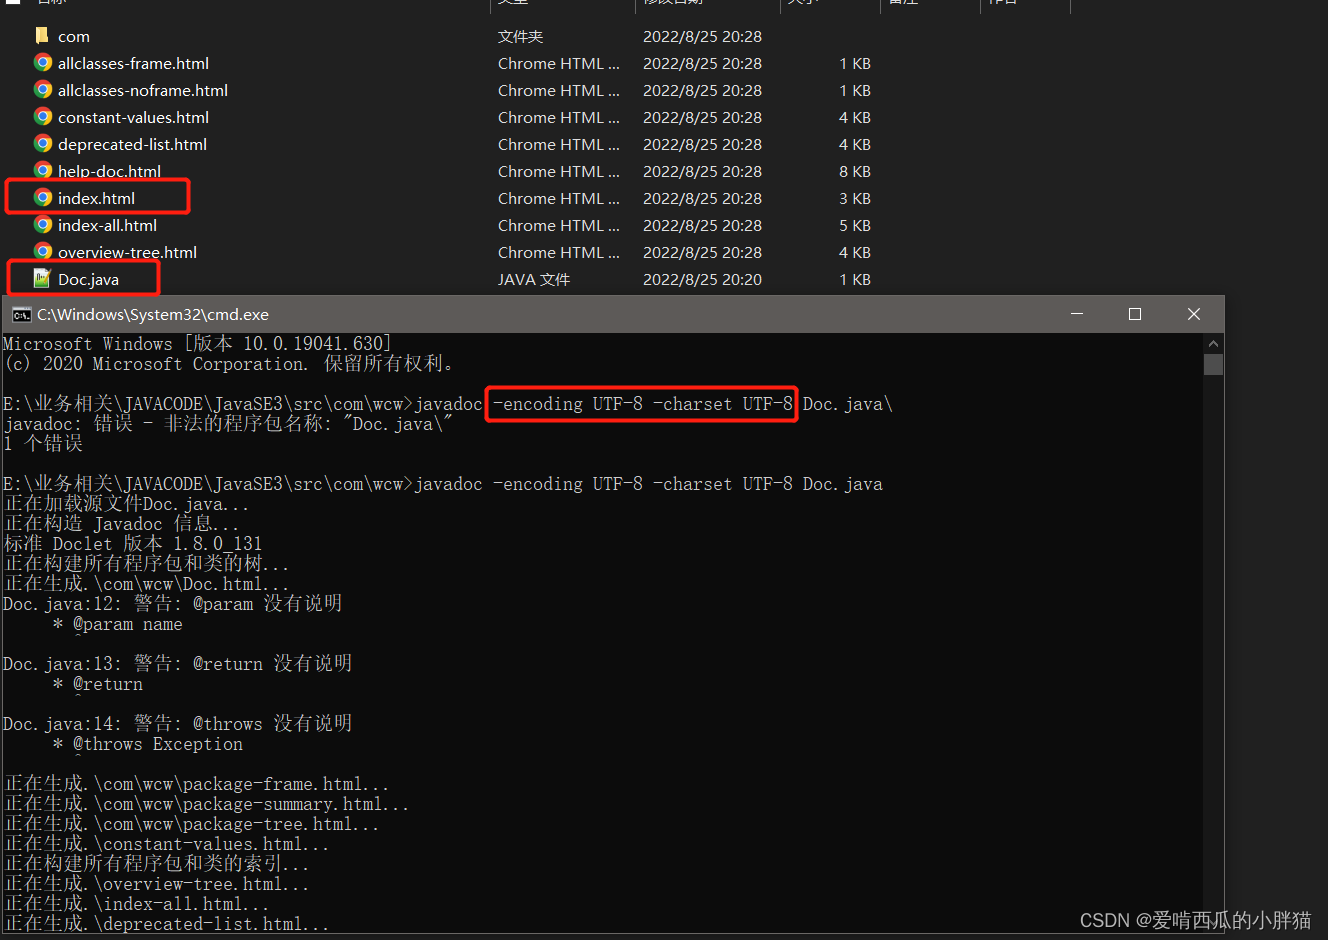
Task: Click Chrome icon of allclasses-frame.html
Action: 43,63
